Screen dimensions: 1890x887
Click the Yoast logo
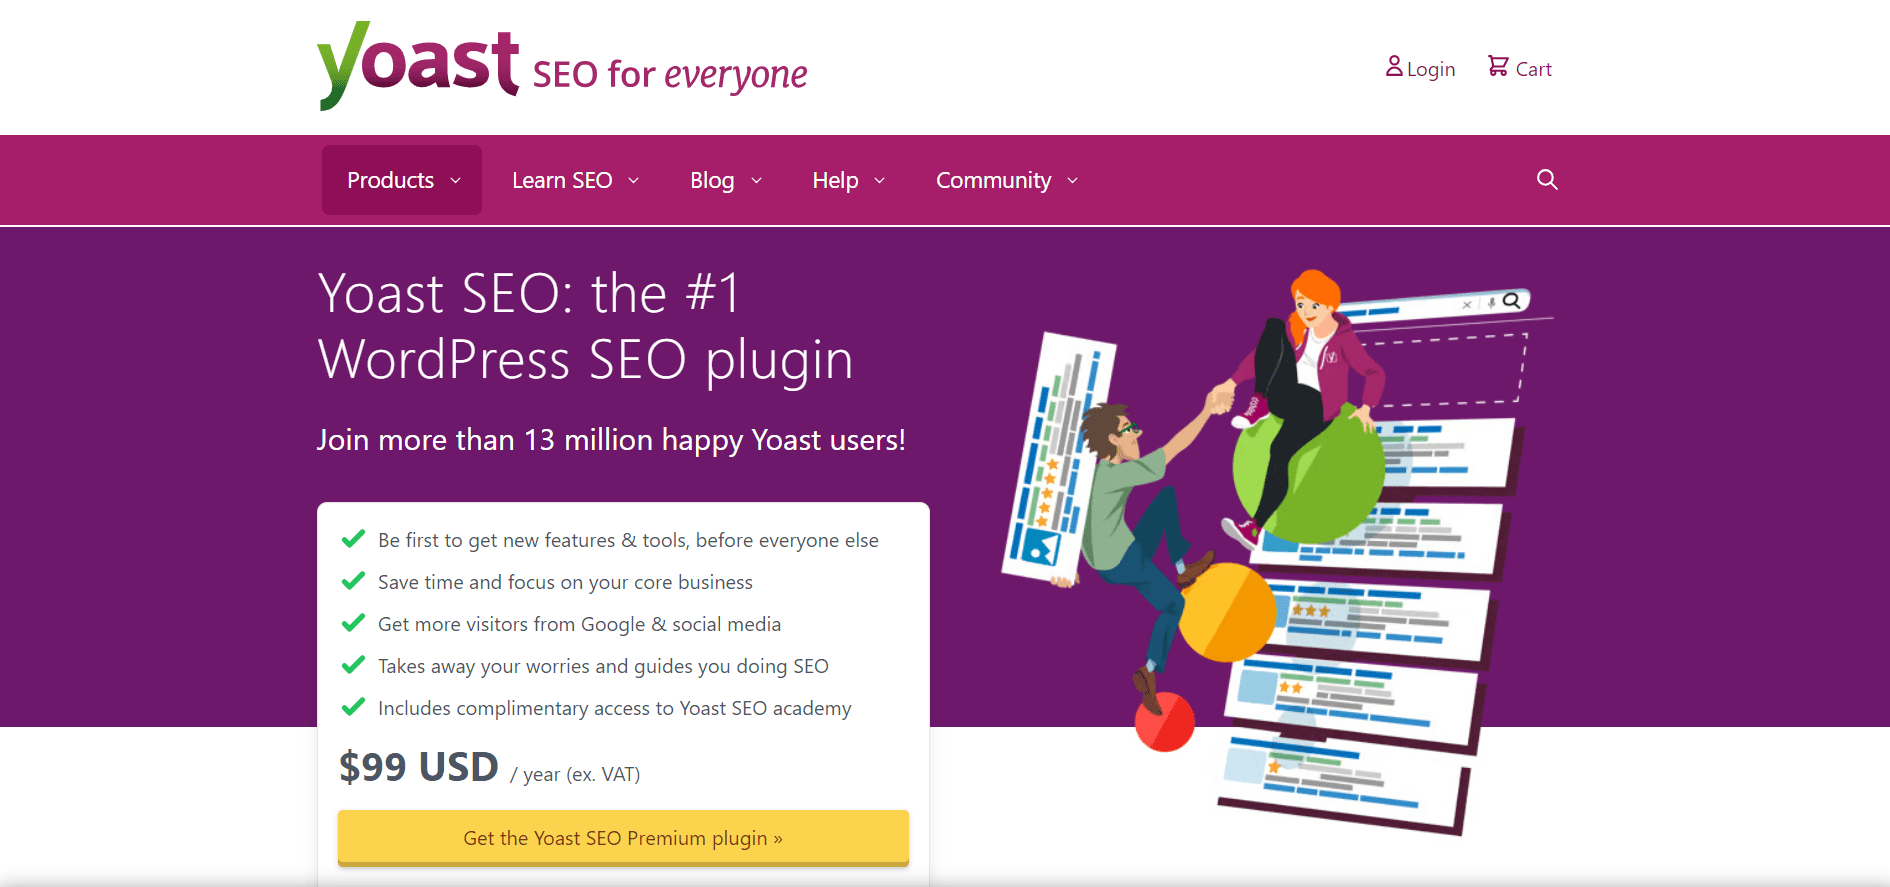pyautogui.click(x=418, y=65)
